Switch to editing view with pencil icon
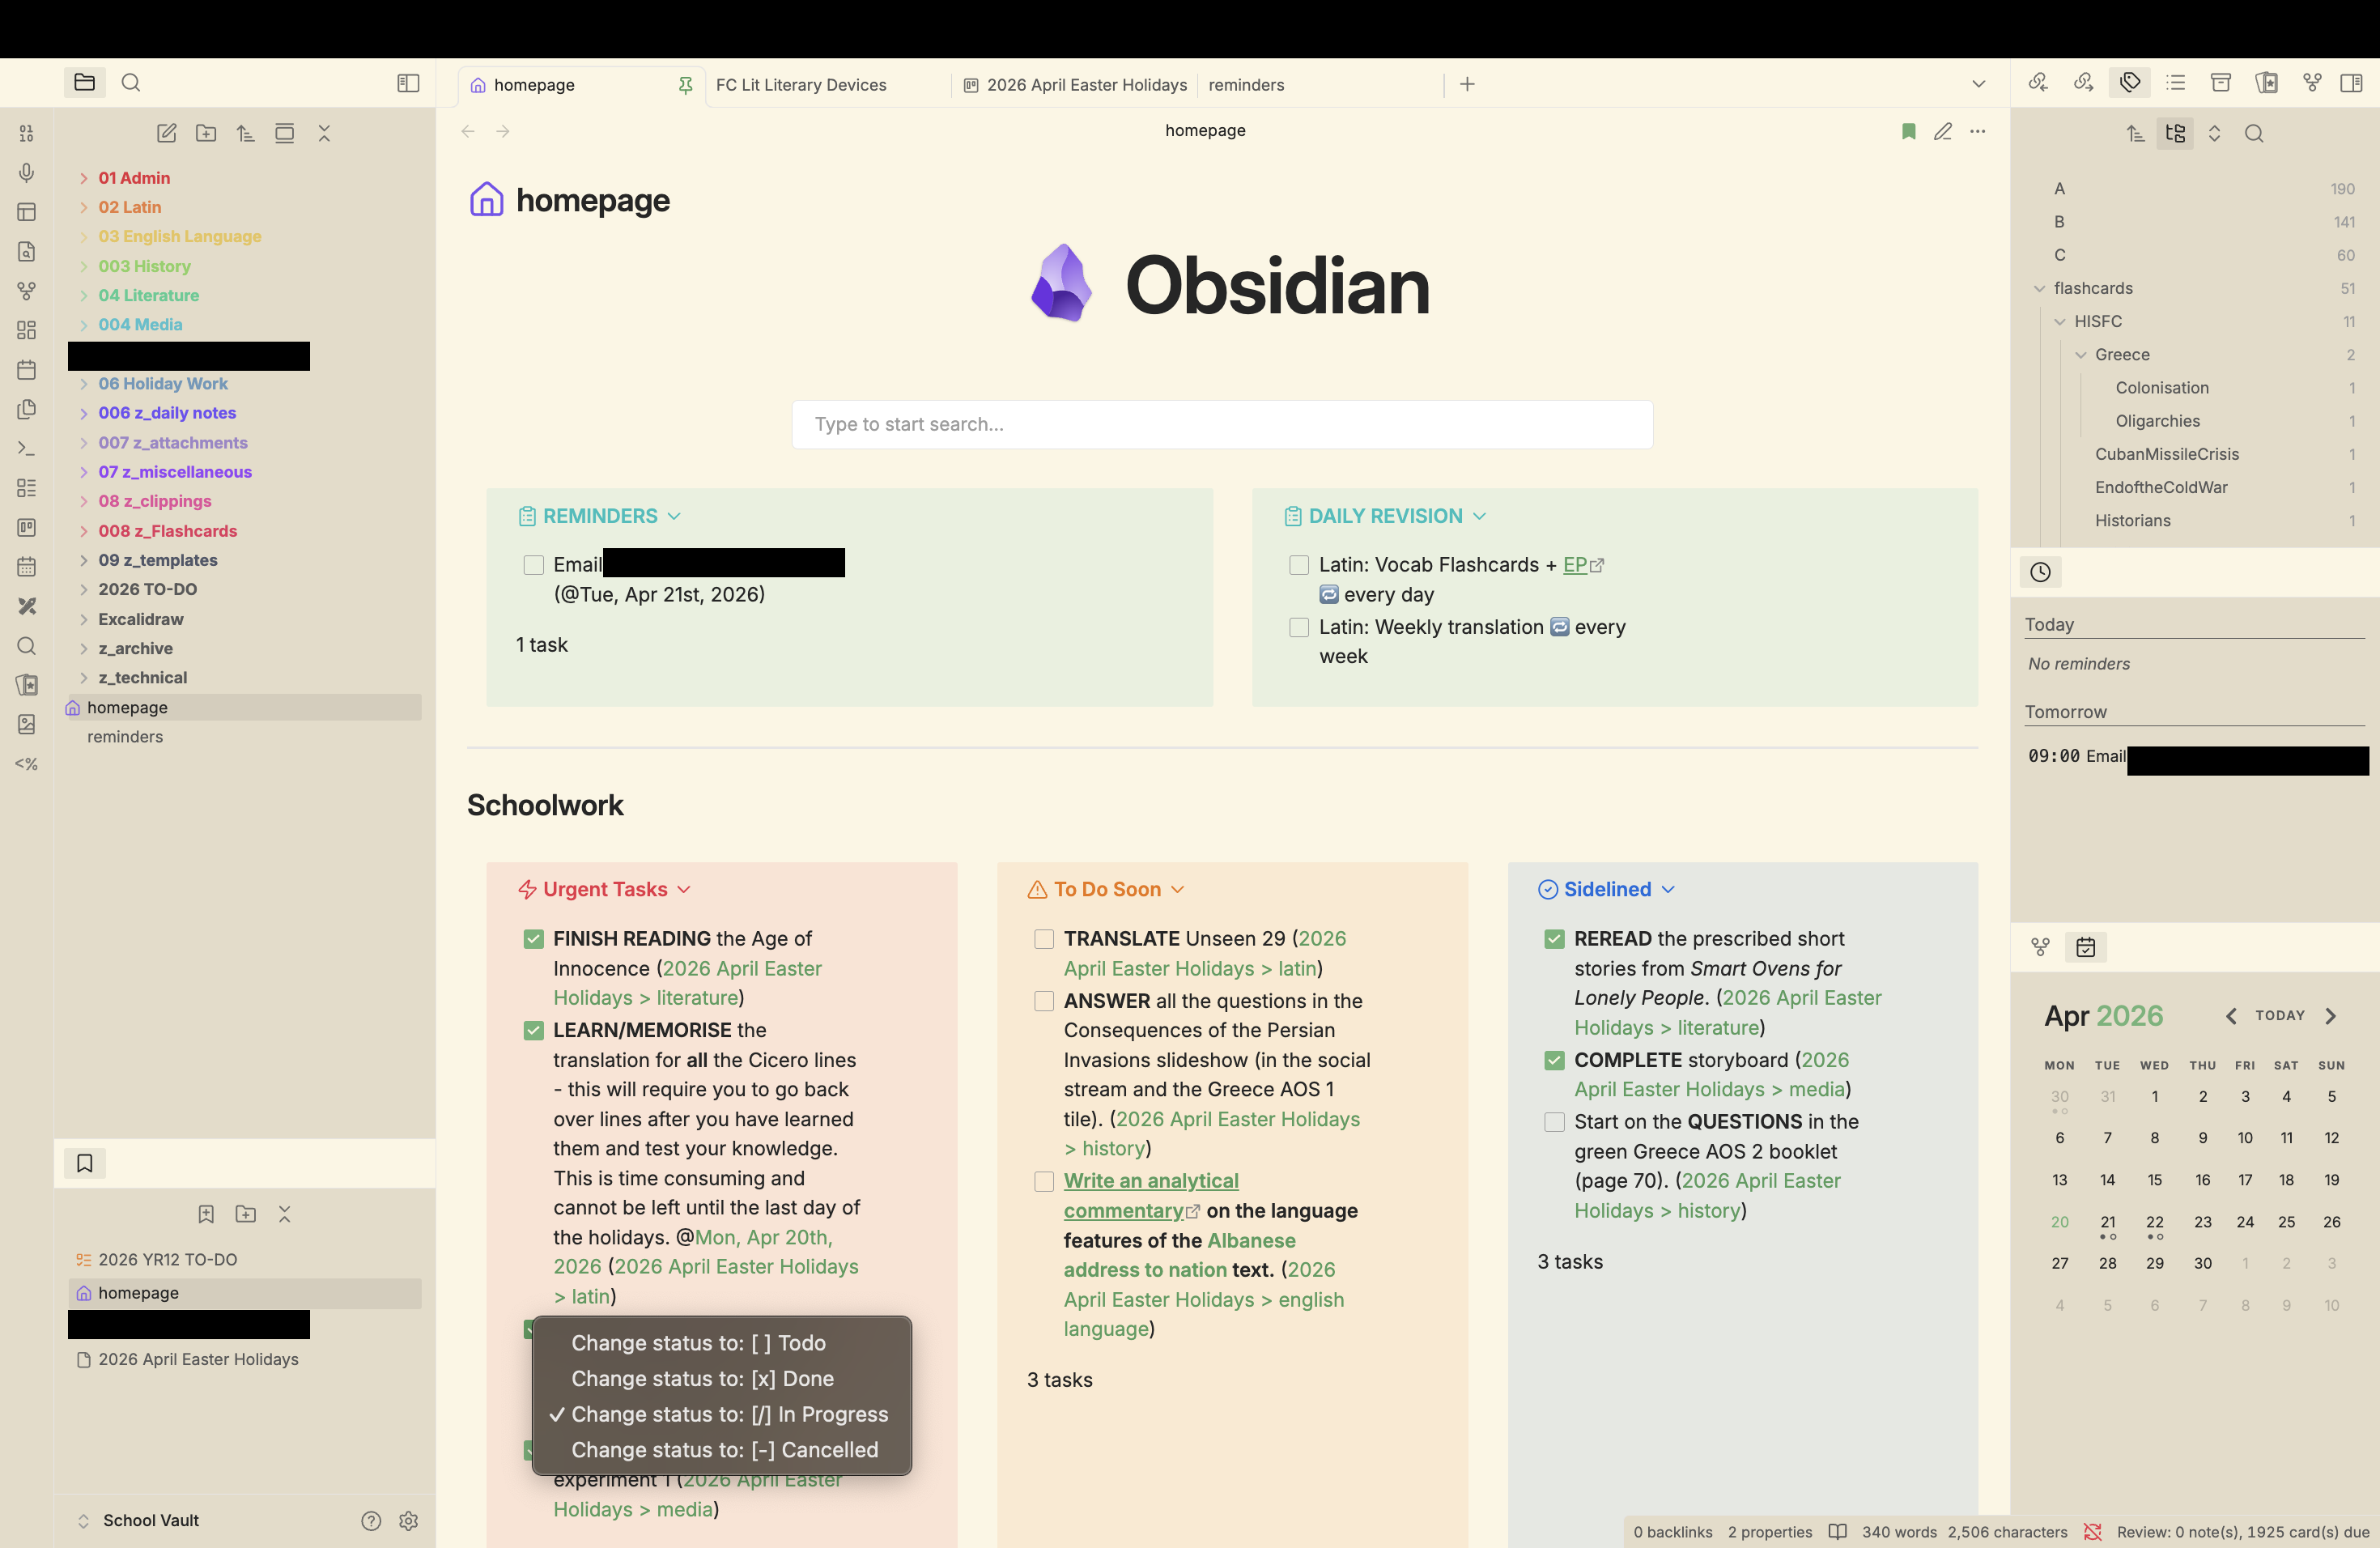The width and height of the screenshot is (2380, 1548). click(x=1943, y=131)
